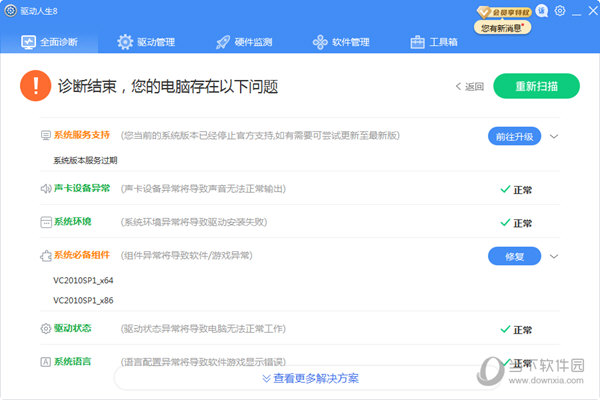Image resolution: width=600 pixels, height=400 pixels.
Task: Switch to 软件管理 tab
Action: tap(341, 42)
